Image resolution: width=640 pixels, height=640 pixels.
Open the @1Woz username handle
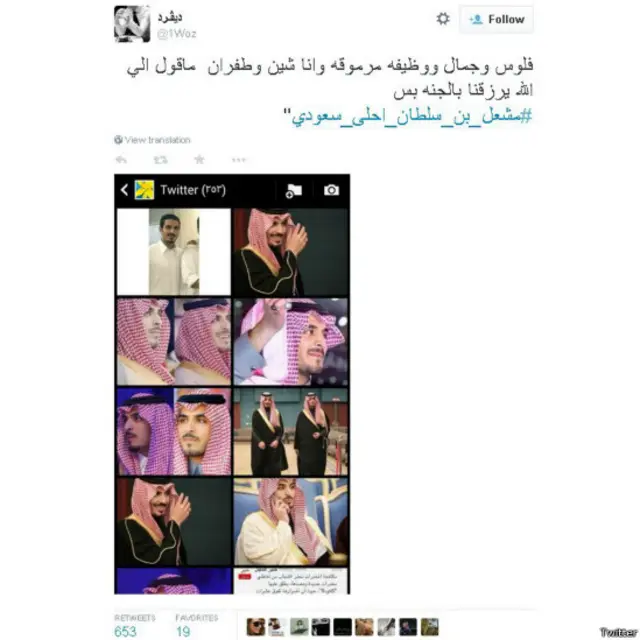[177, 34]
